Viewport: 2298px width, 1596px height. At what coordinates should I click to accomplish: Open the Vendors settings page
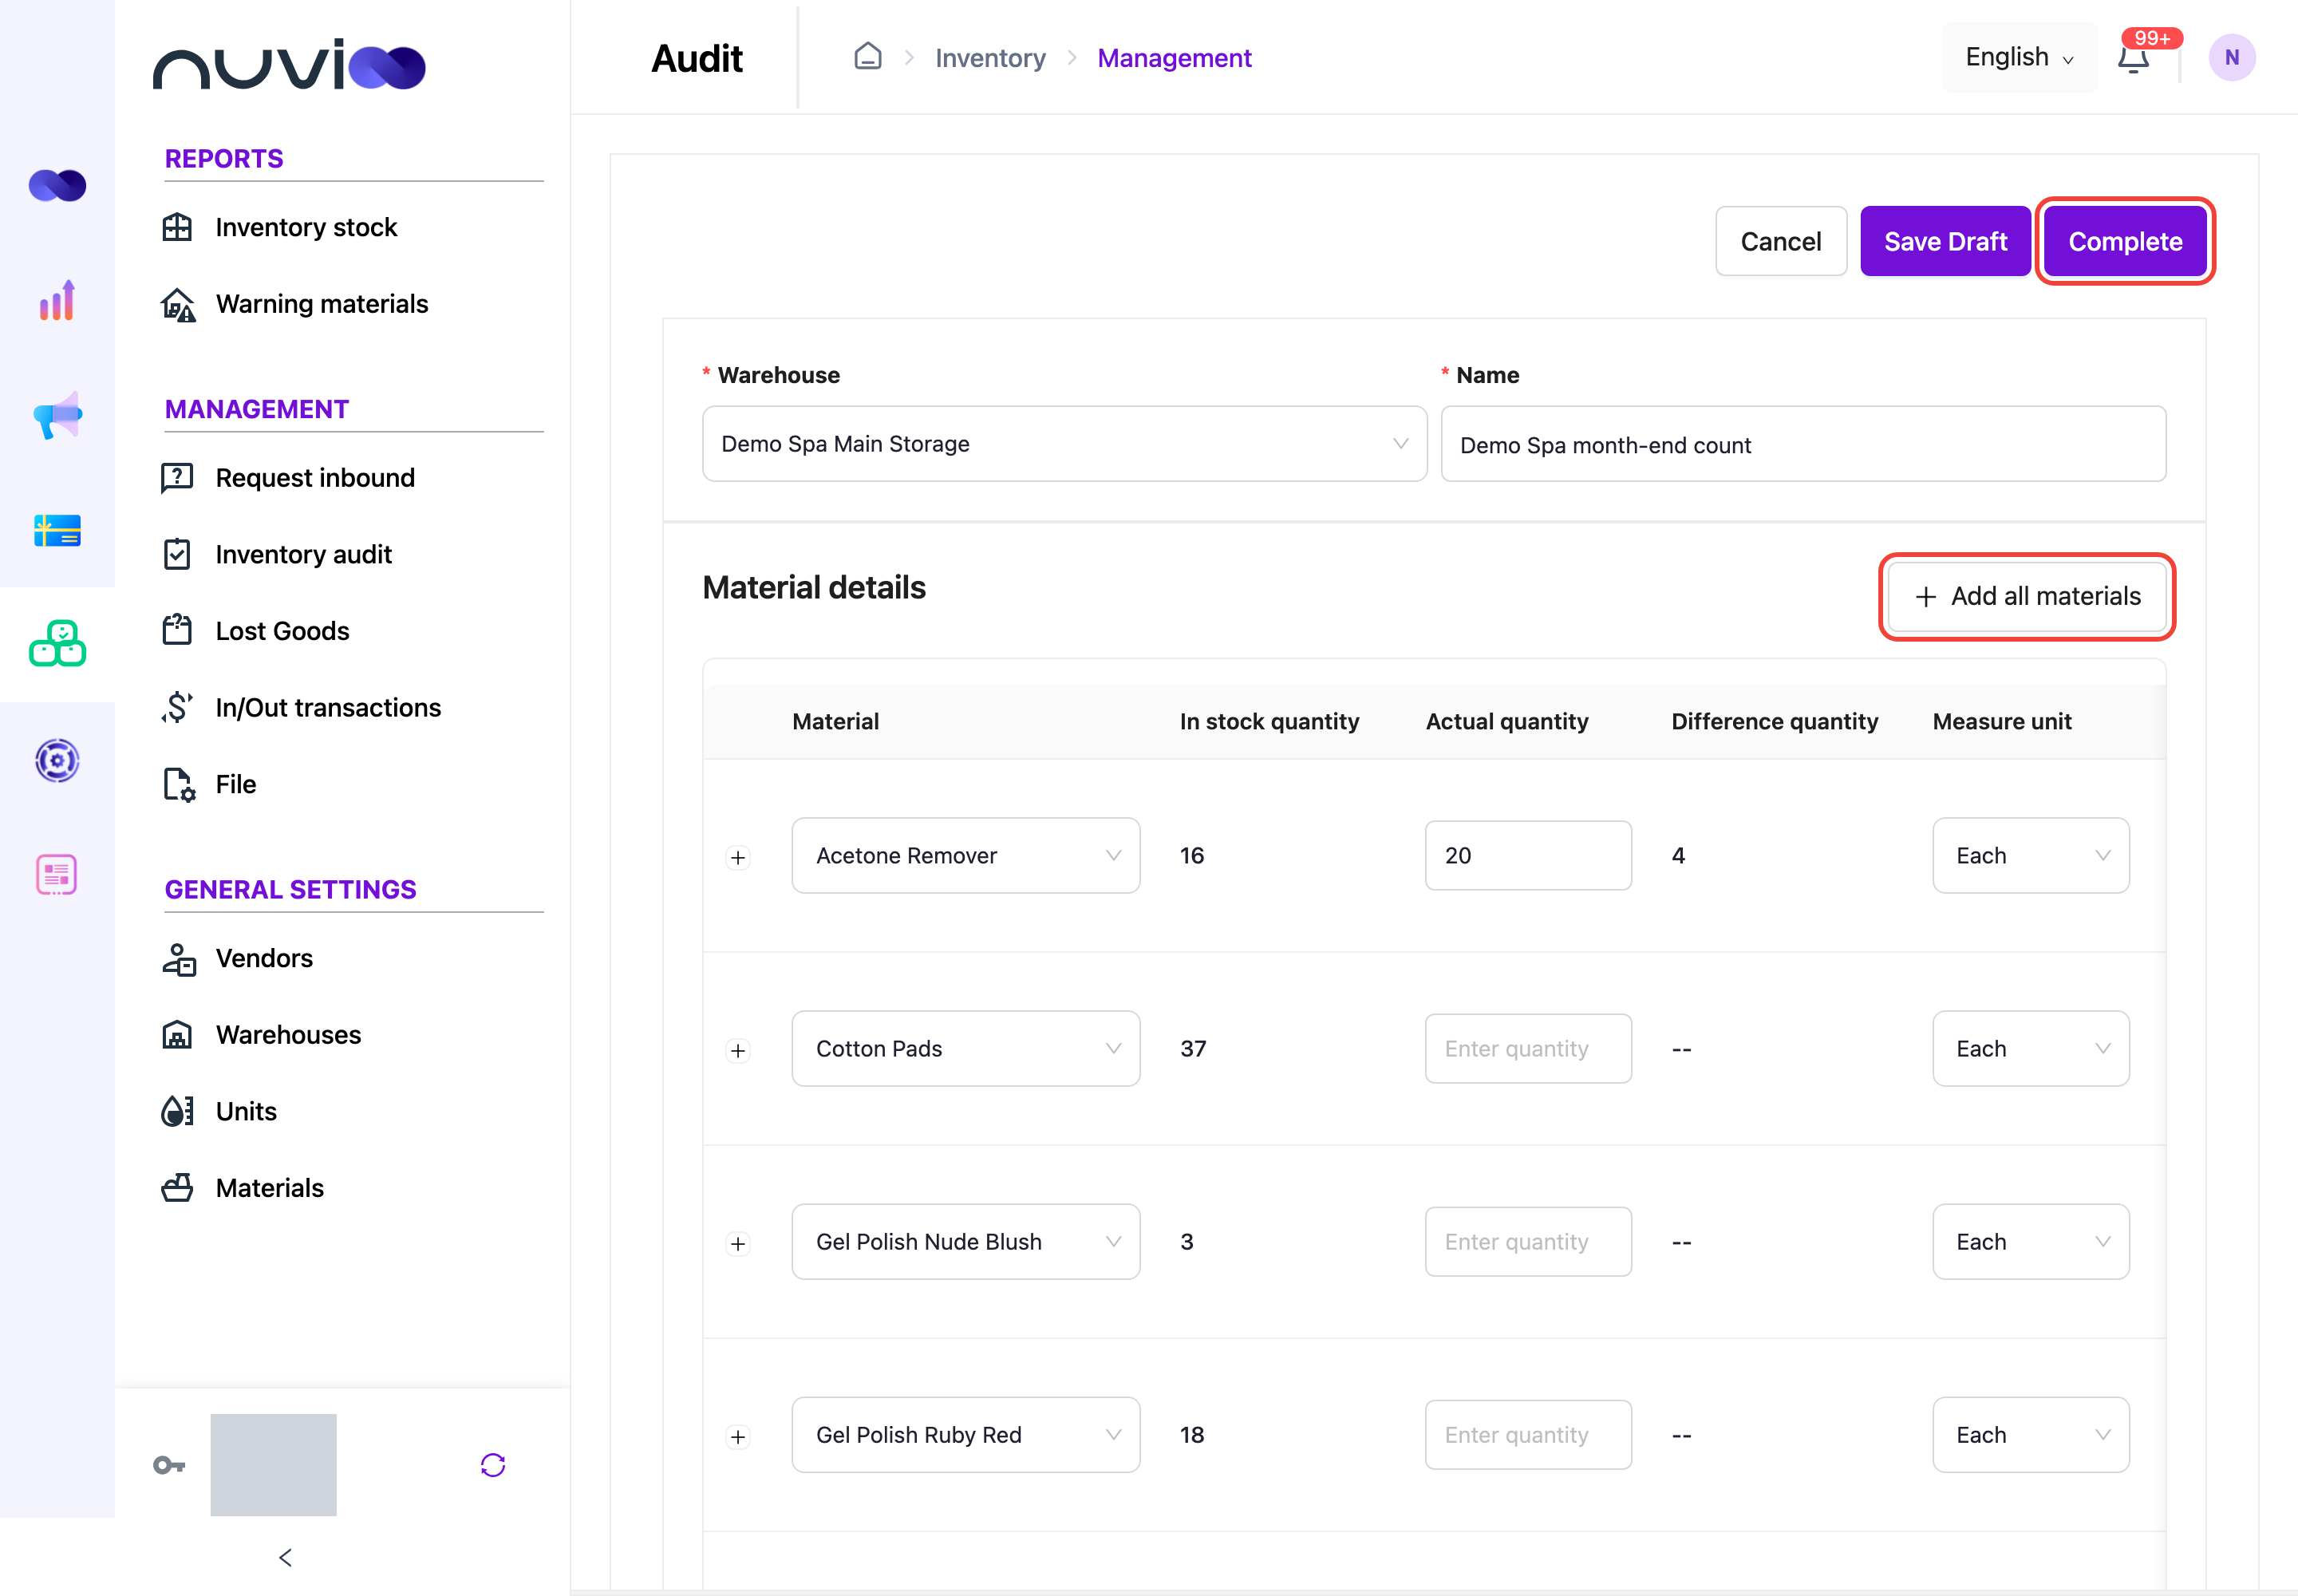tap(264, 958)
